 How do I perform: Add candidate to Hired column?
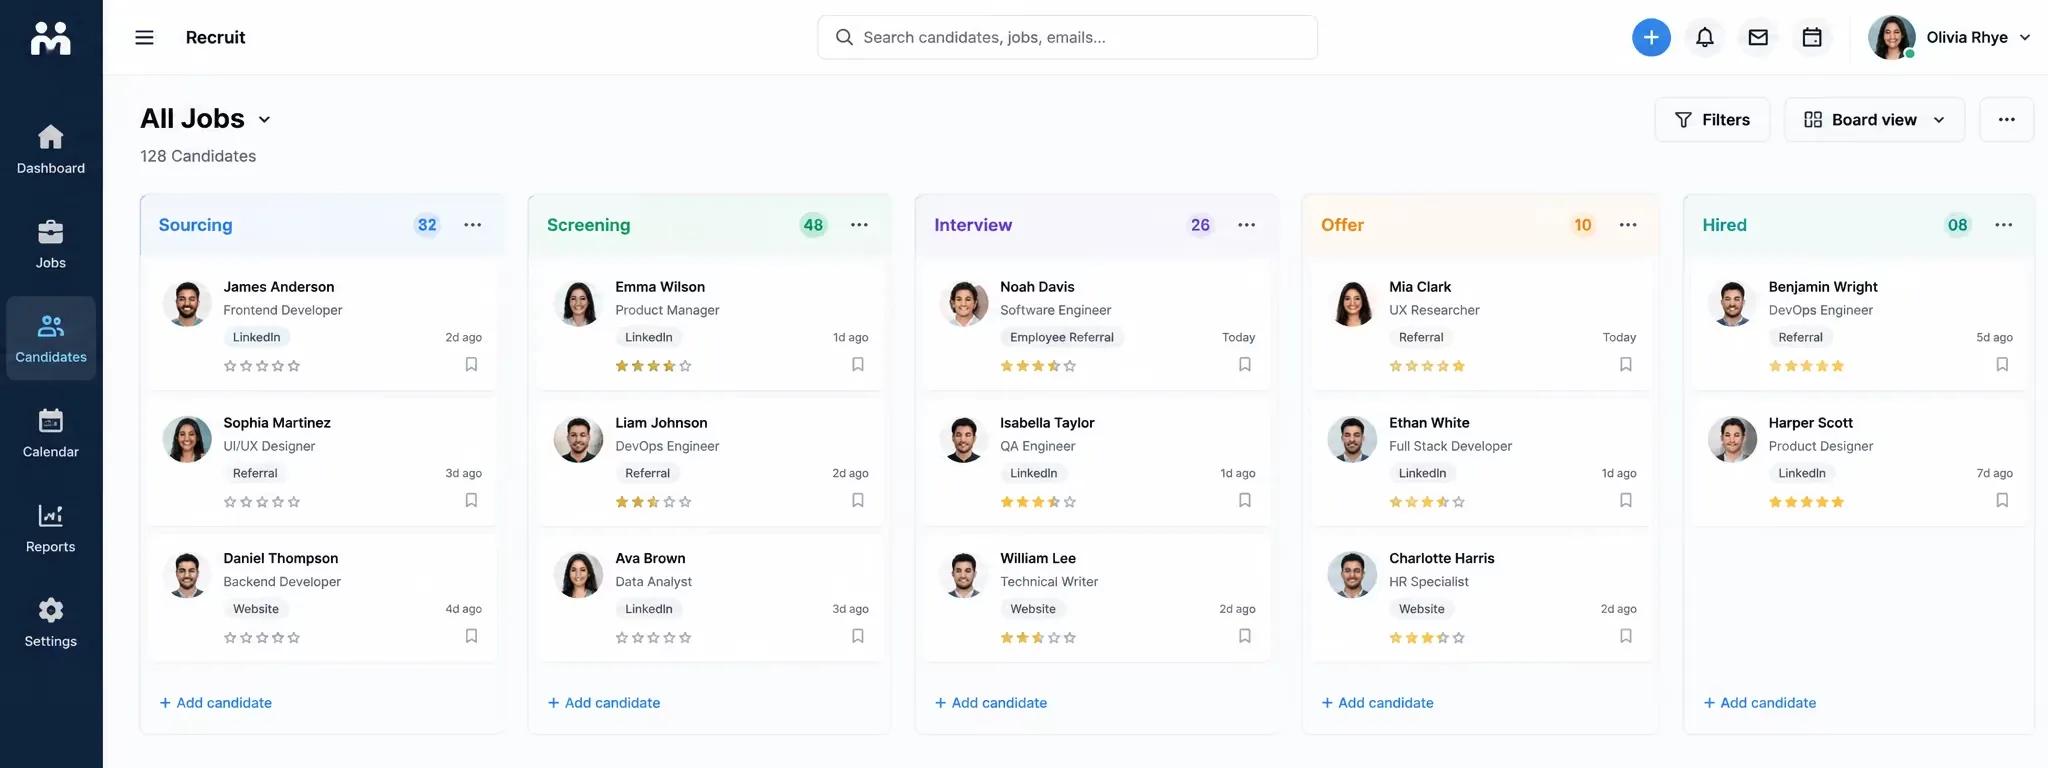(1760, 703)
